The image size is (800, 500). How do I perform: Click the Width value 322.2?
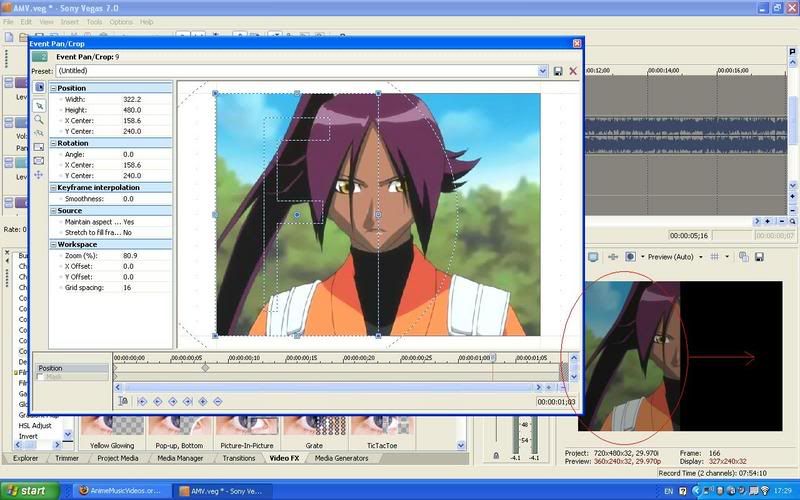click(132, 99)
